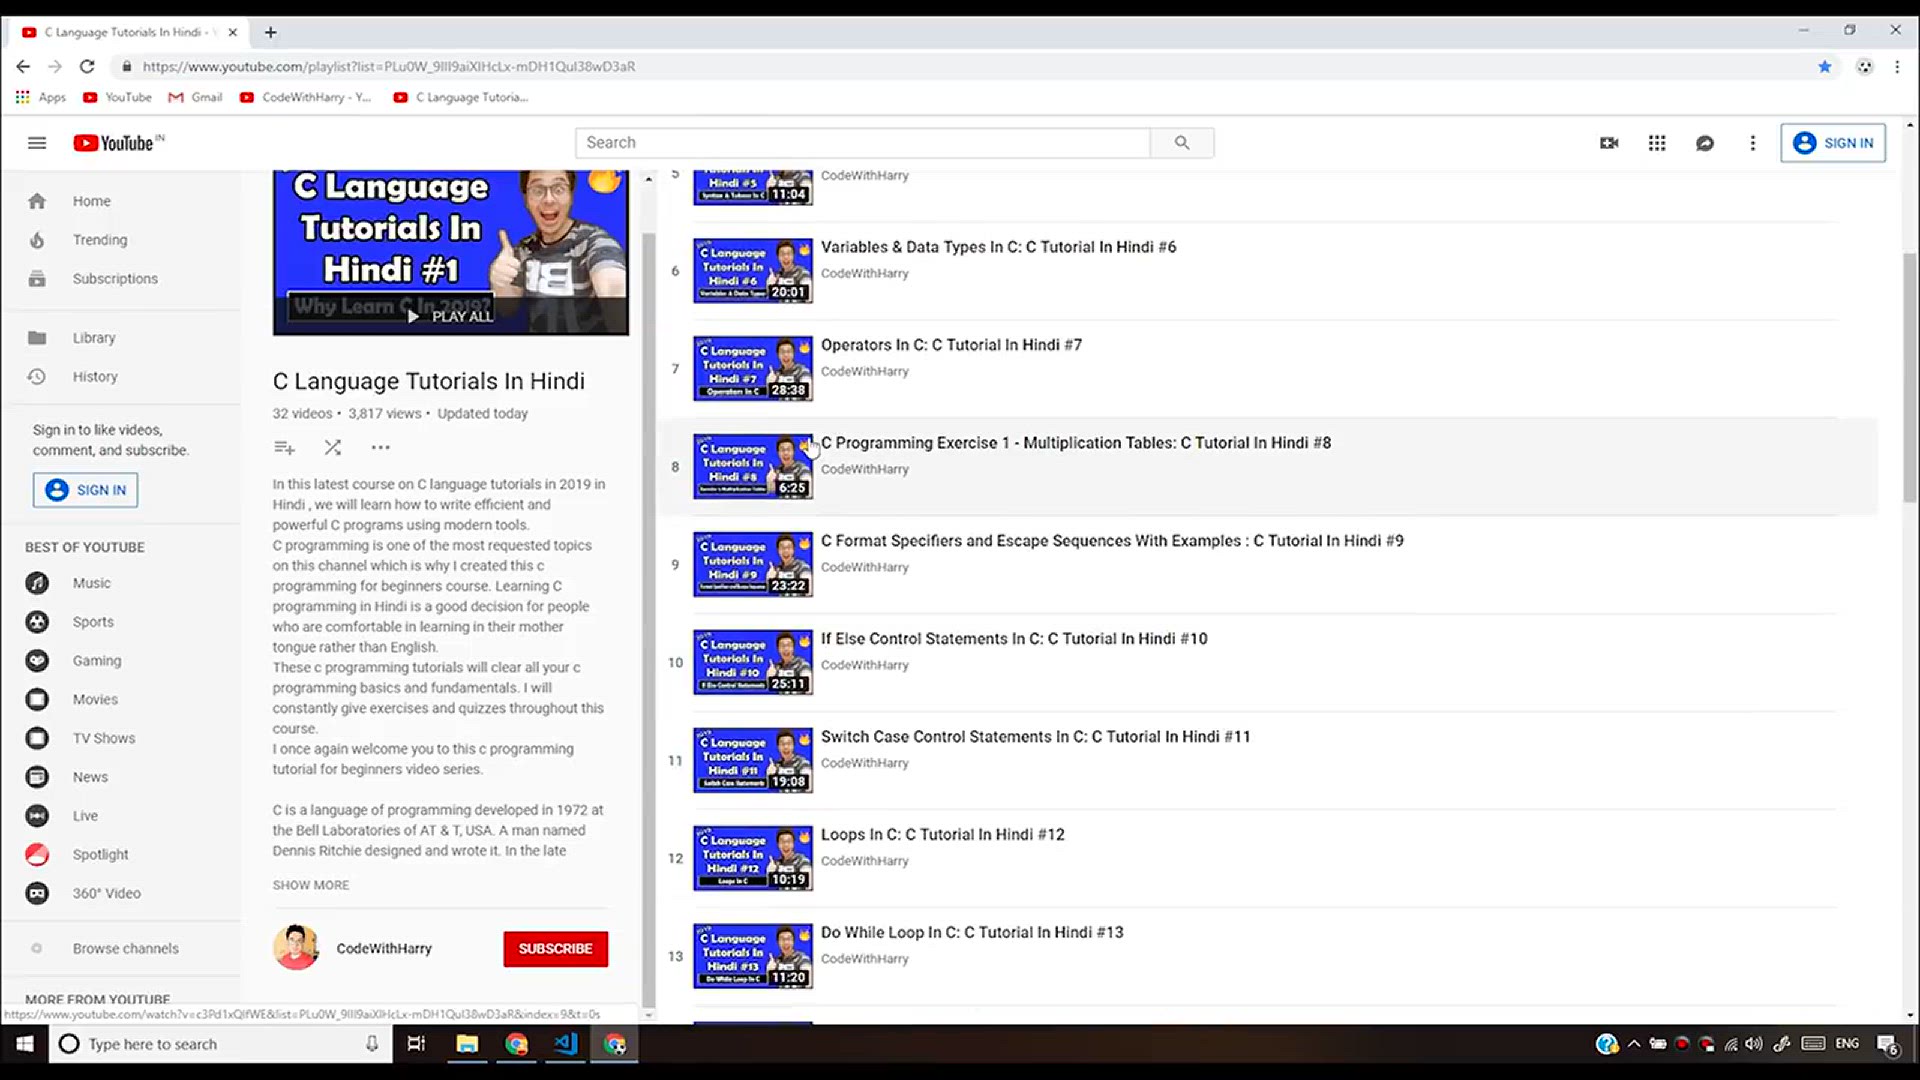Open the playlist three-dot more options
Image resolution: width=1920 pixels, height=1080 pixels.
click(x=380, y=447)
